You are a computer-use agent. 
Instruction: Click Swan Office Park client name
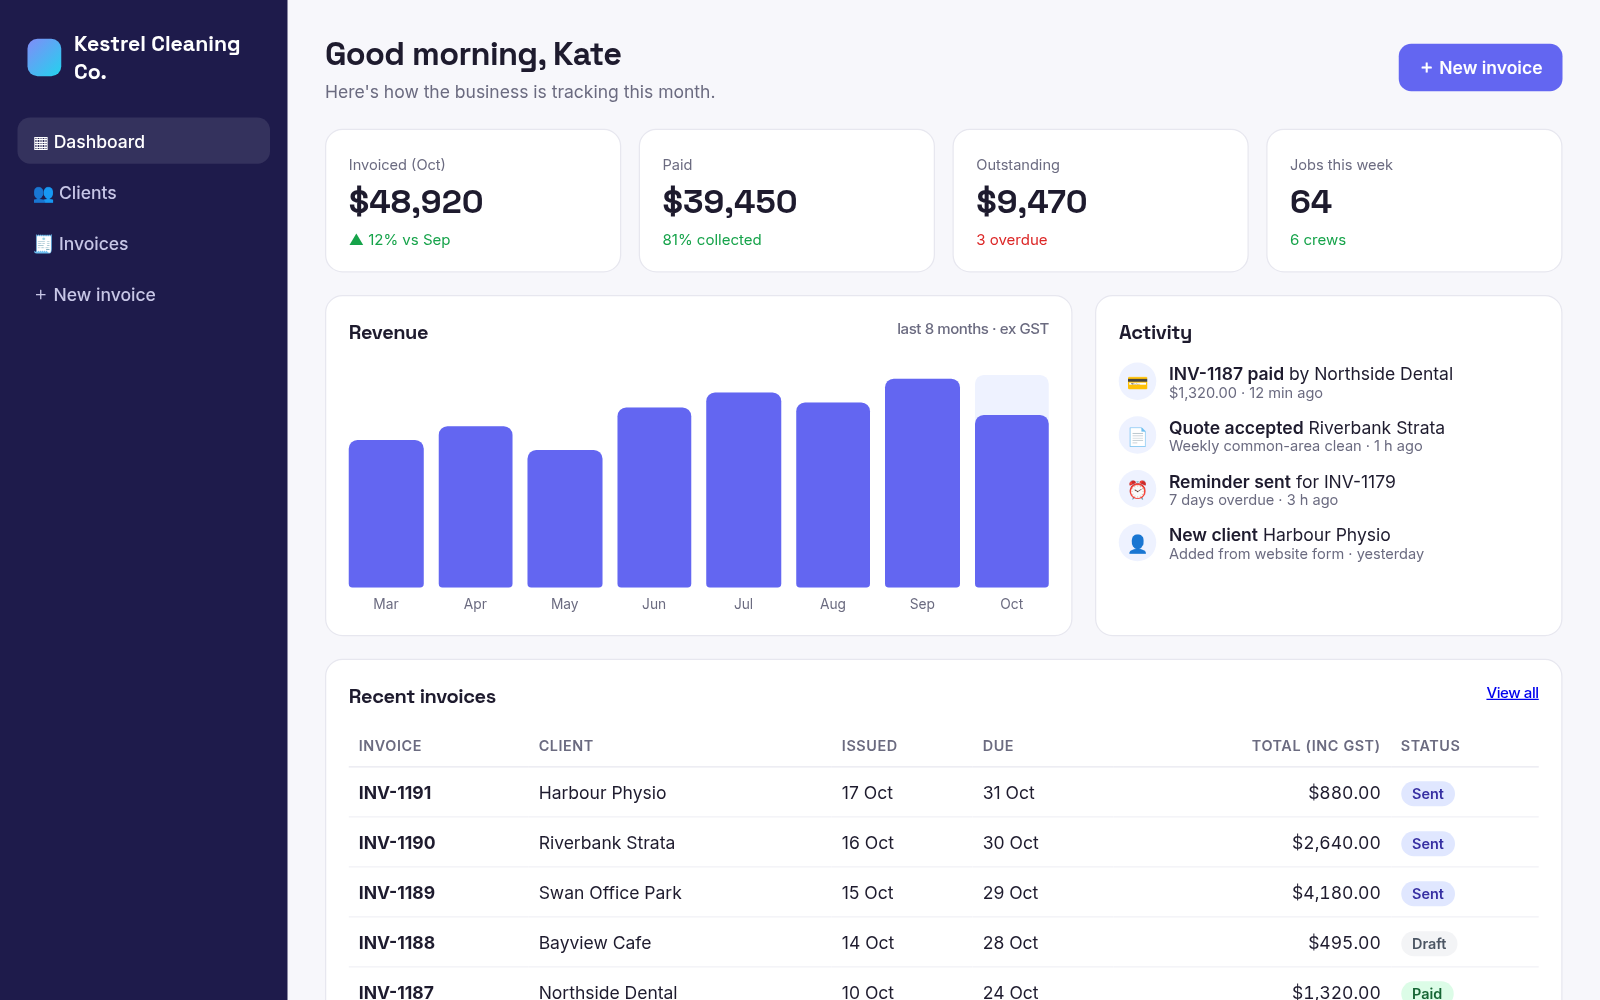click(x=610, y=893)
